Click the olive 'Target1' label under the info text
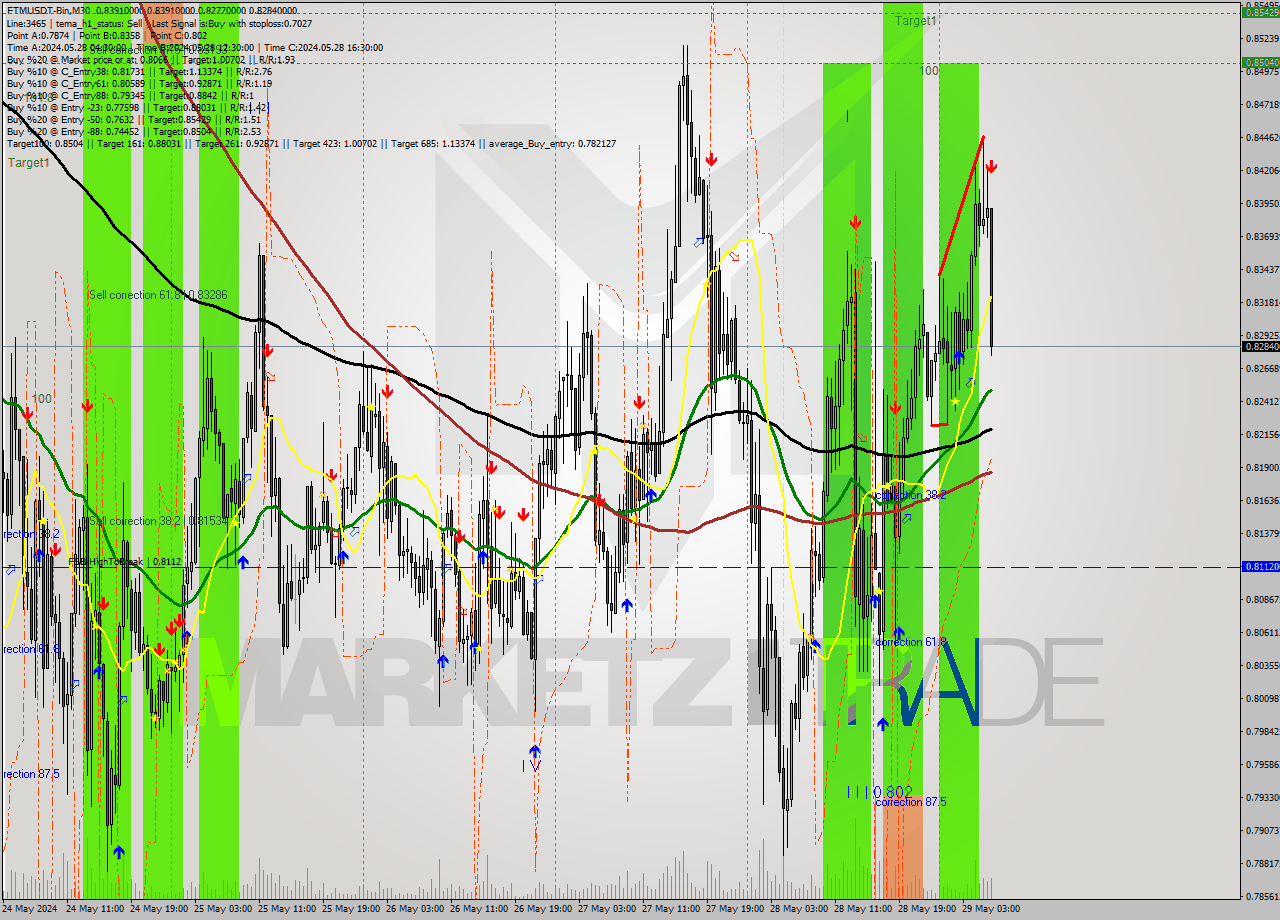Viewport: 1280px width, 920px height. coord(28,163)
